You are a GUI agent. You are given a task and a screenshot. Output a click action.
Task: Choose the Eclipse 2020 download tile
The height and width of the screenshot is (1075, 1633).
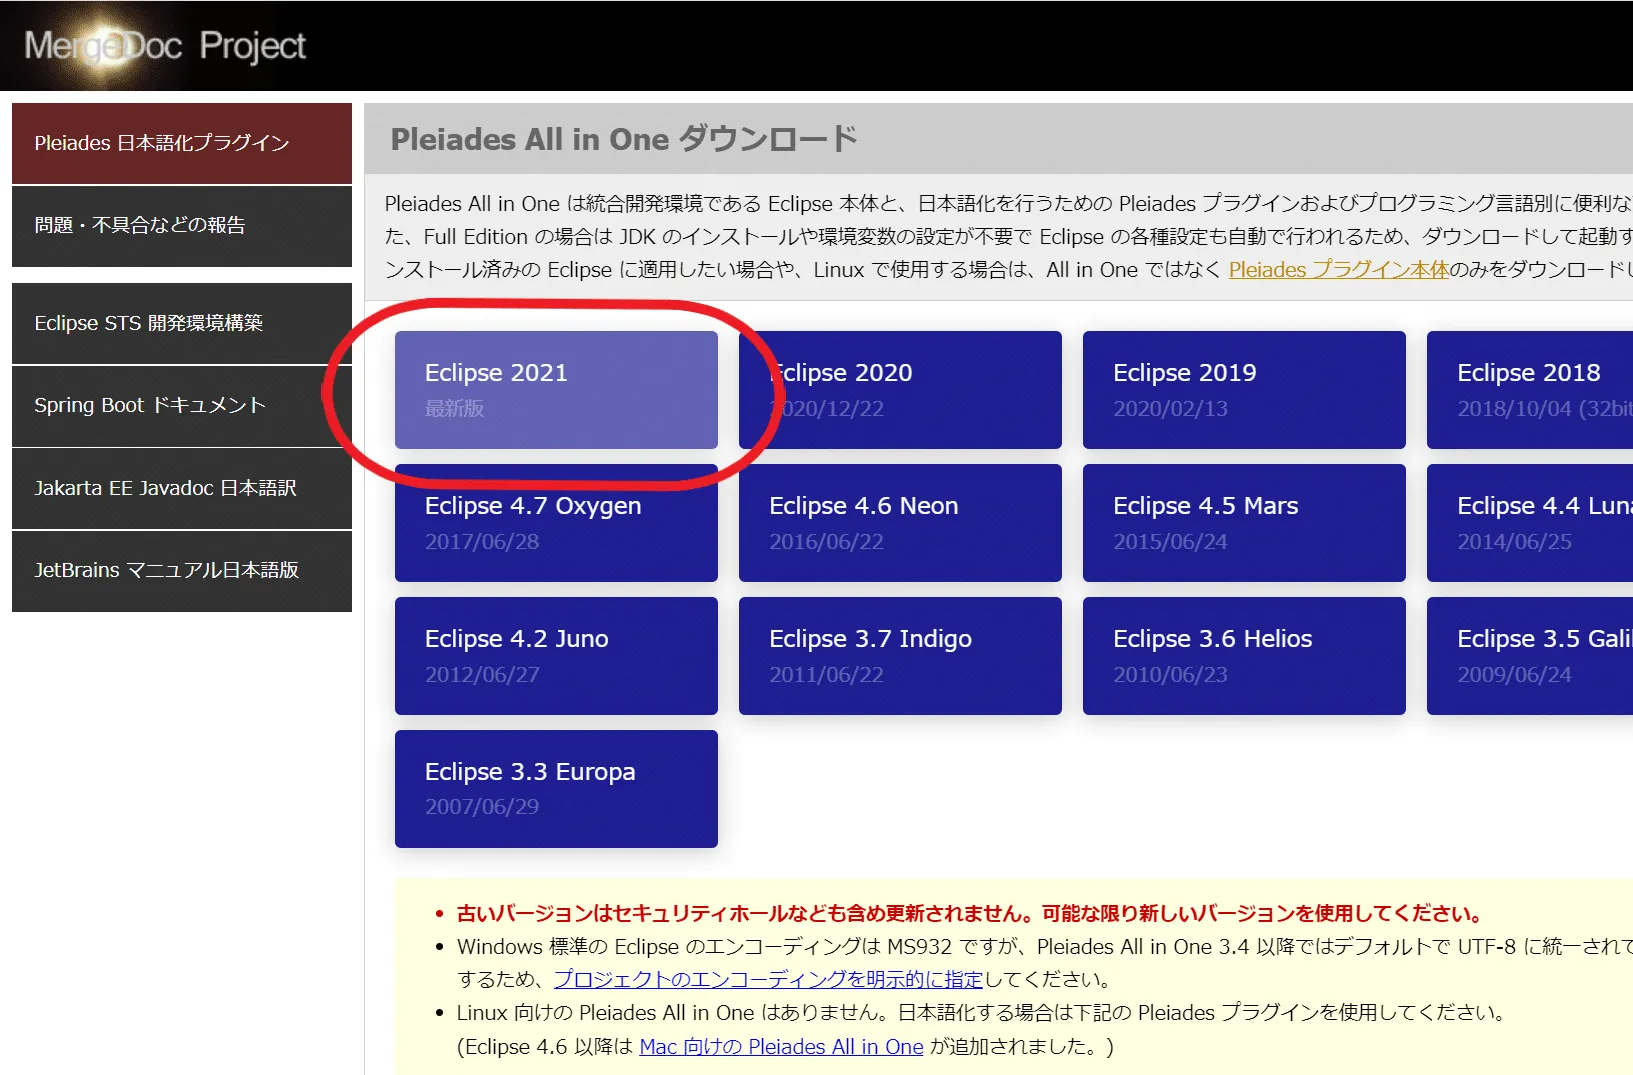900,390
